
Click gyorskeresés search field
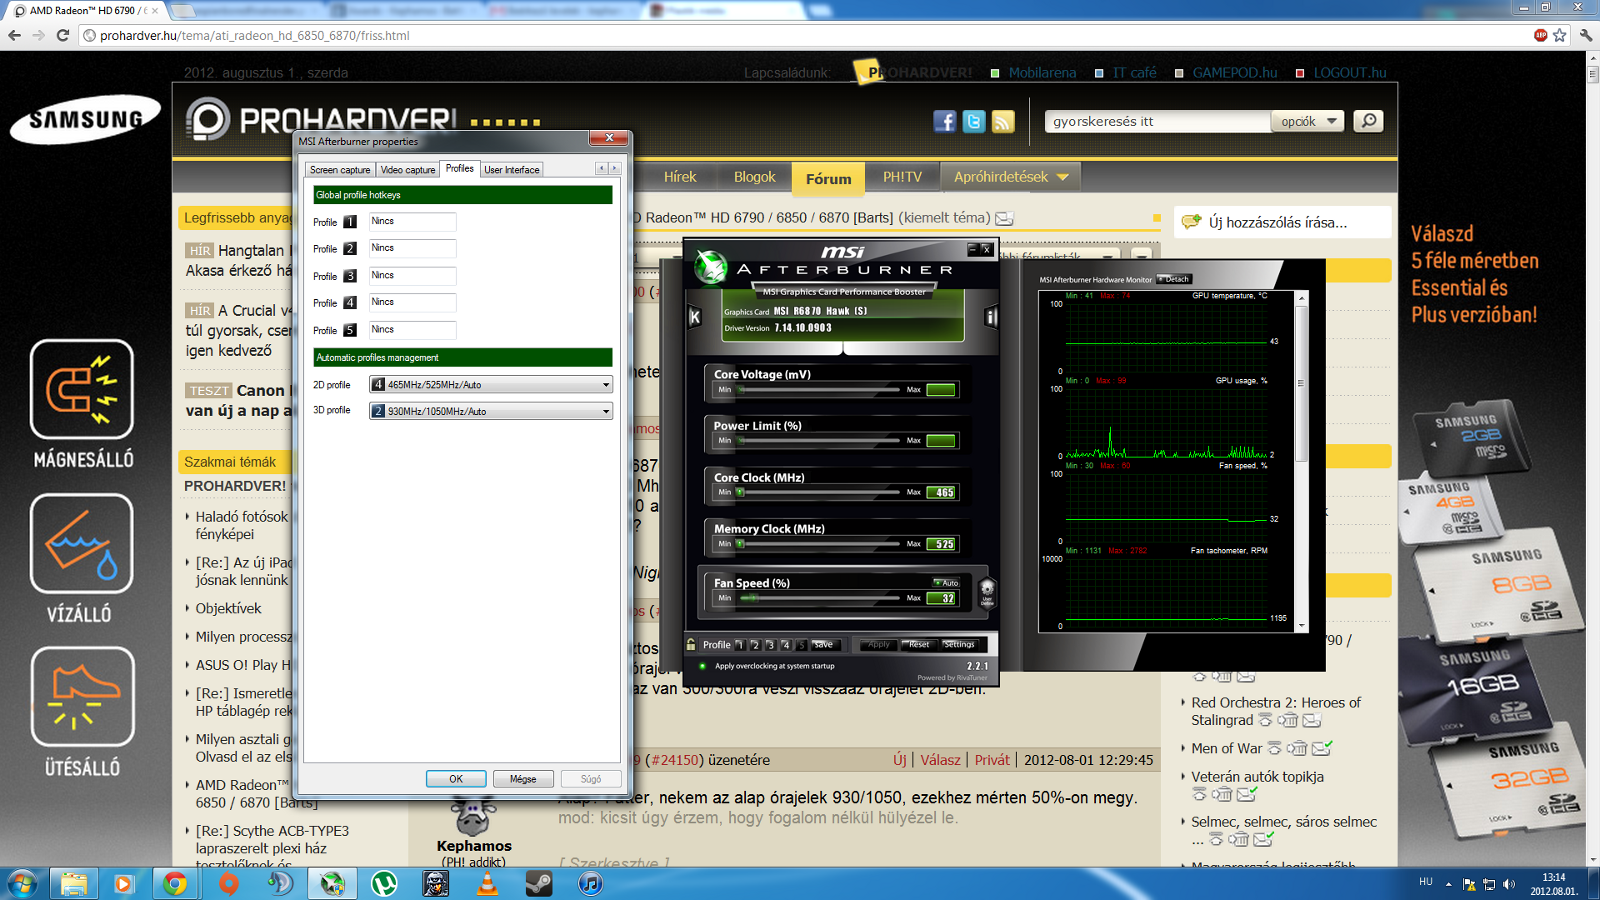point(1158,121)
